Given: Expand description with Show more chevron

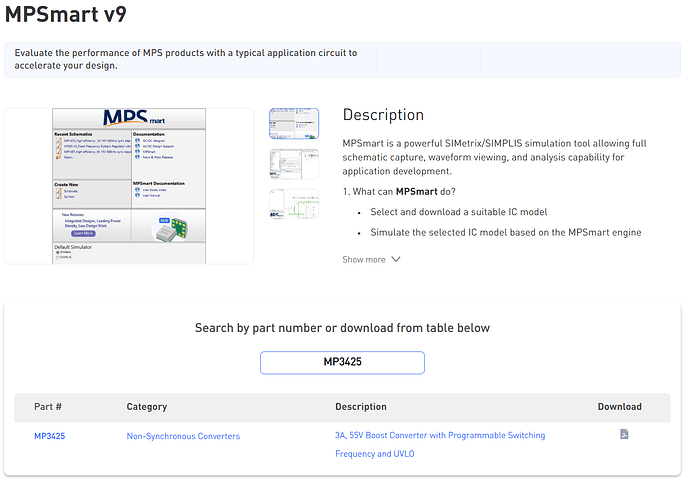Looking at the screenshot, I should [x=371, y=260].
